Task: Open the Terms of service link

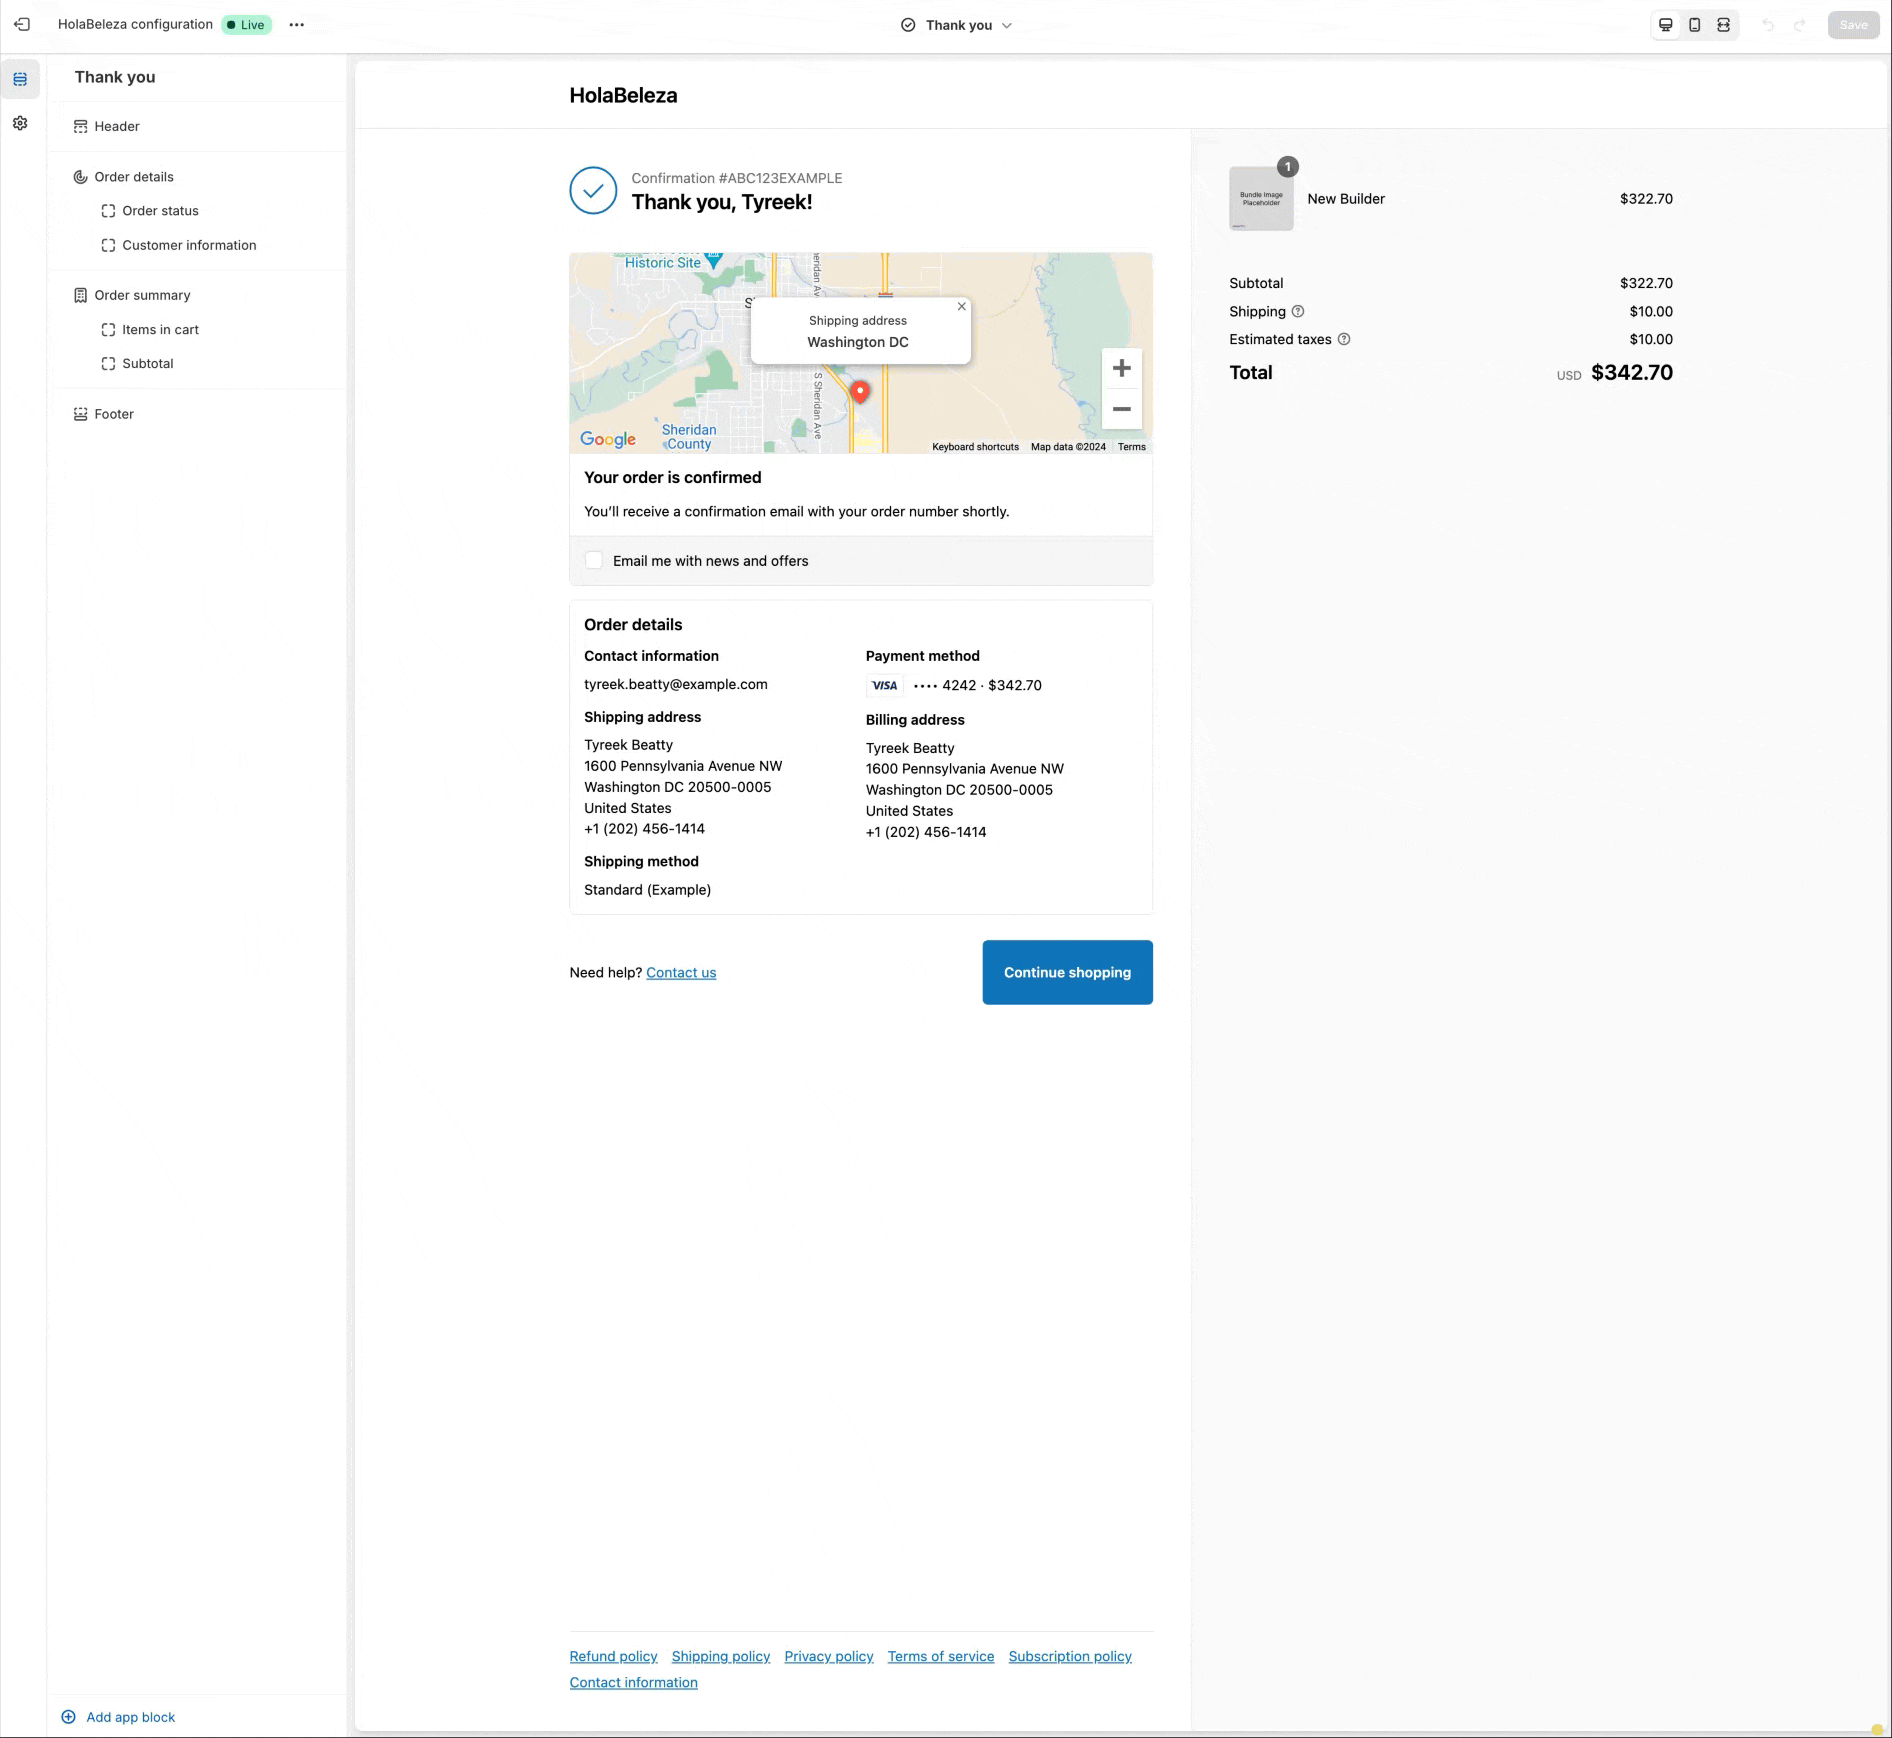Action: [941, 1657]
